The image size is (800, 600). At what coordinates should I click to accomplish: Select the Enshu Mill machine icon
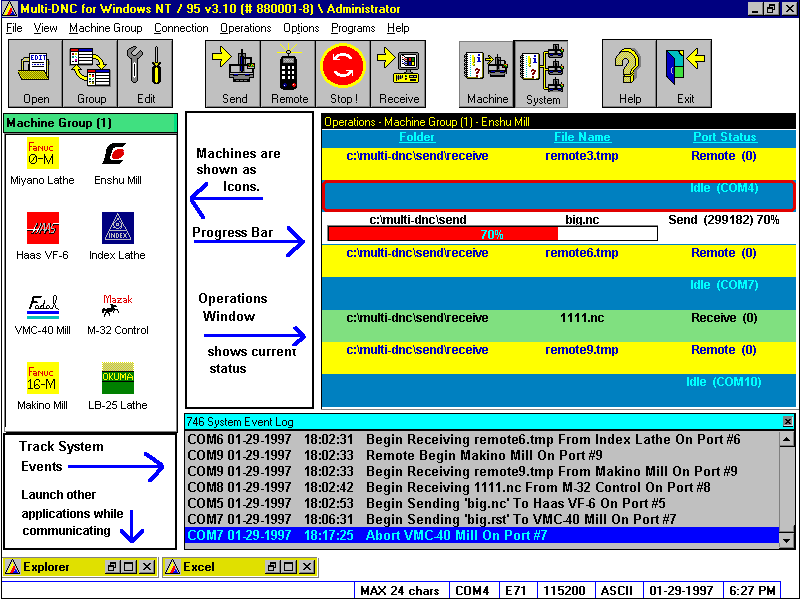tap(118, 161)
